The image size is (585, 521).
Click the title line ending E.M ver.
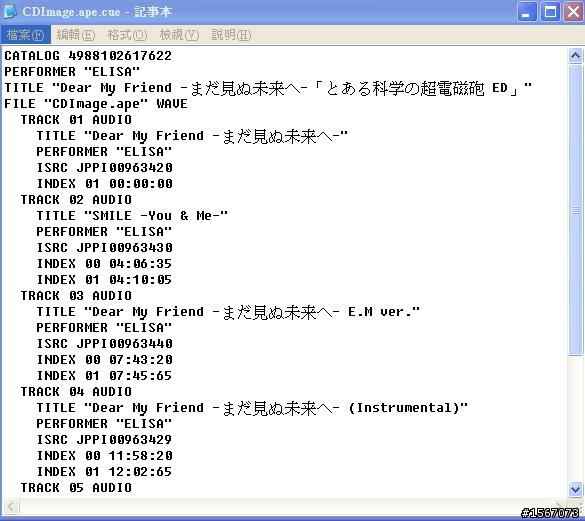click(228, 312)
